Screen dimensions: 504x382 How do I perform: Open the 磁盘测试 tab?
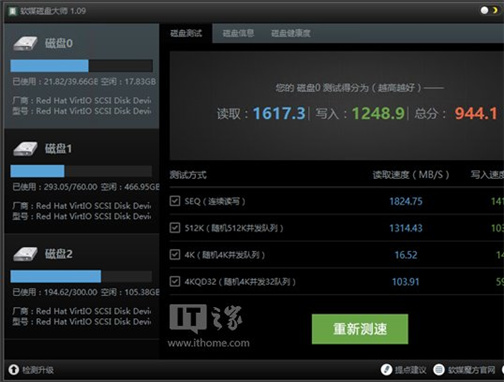[186, 33]
